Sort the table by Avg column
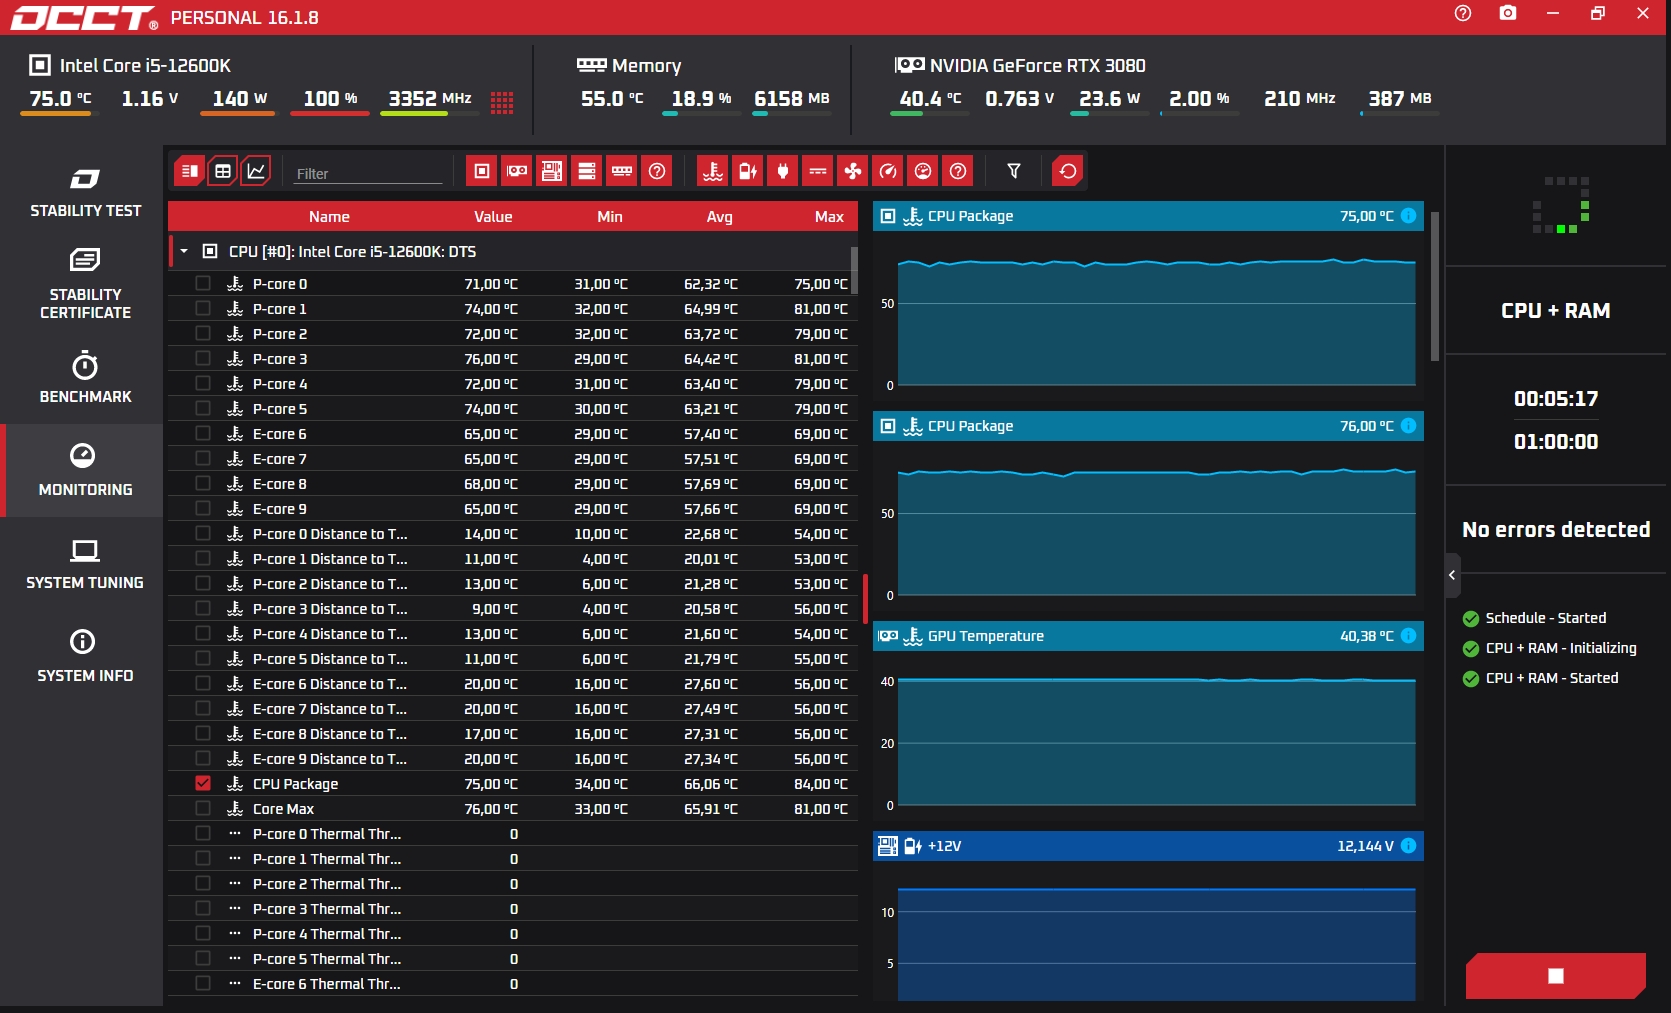Screen dimensions: 1671x1013 click(719, 217)
